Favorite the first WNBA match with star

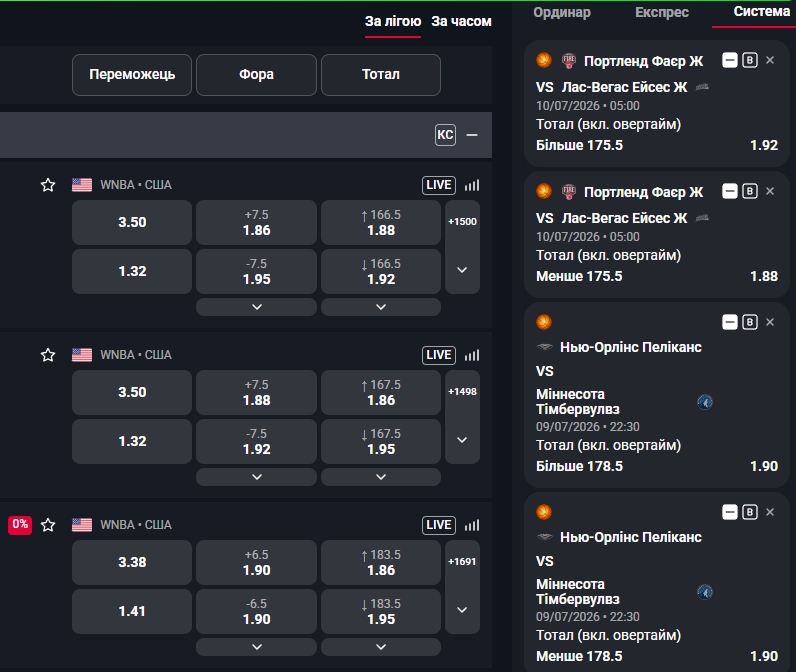pyautogui.click(x=48, y=185)
